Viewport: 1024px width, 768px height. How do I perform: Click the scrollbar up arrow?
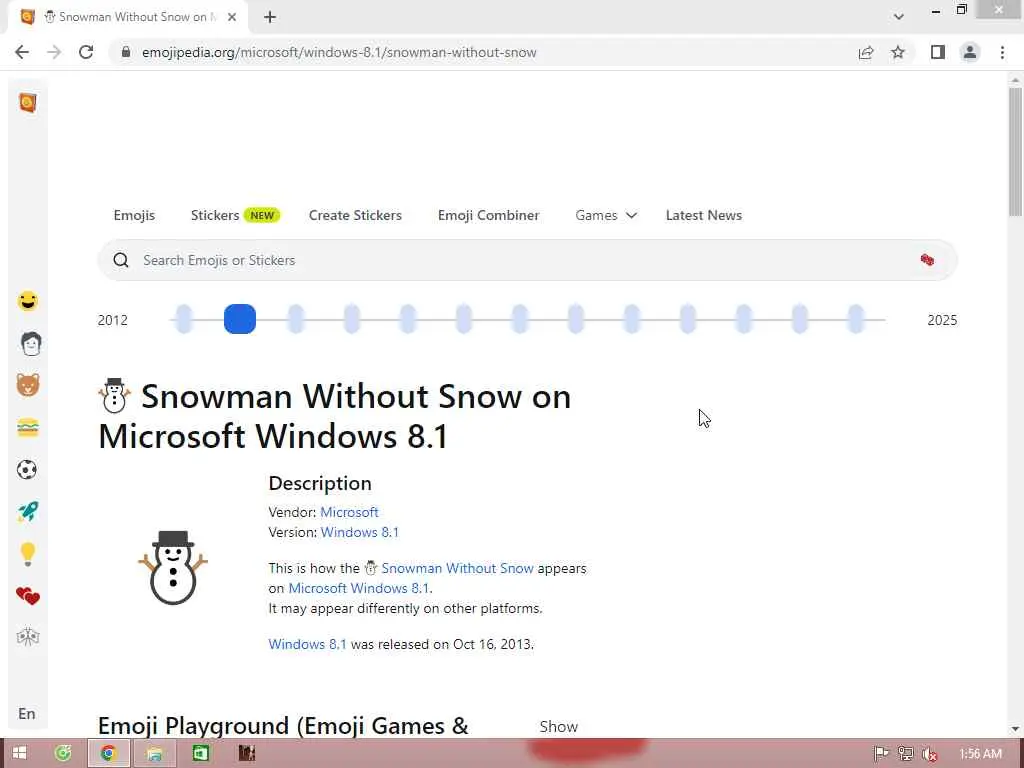1015,80
